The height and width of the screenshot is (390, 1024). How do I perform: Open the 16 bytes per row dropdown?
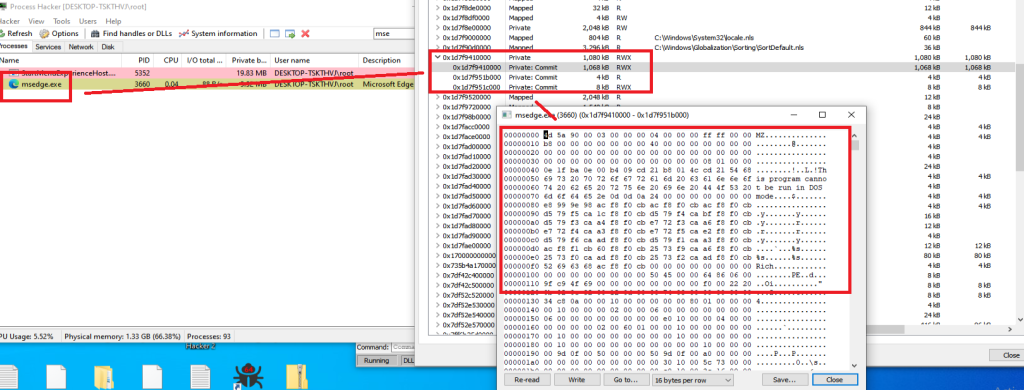pos(692,380)
